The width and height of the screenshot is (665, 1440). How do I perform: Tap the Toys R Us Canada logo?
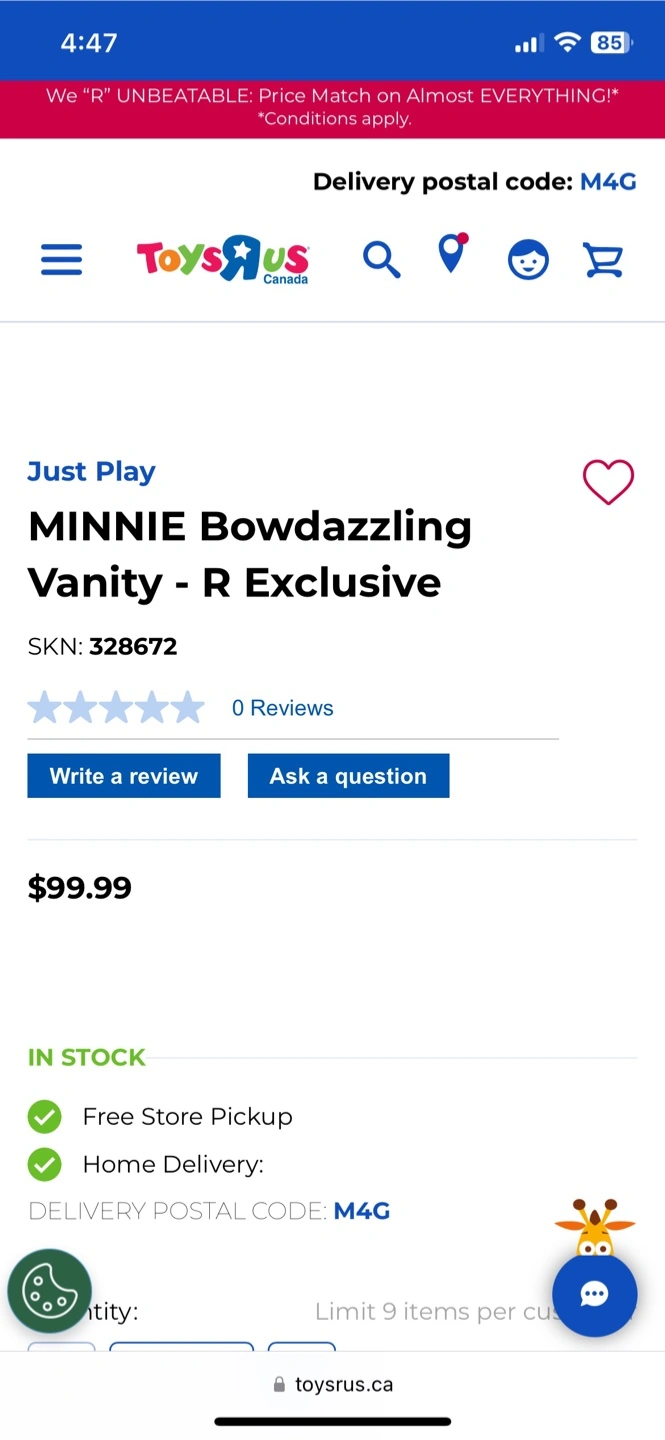[x=223, y=260]
